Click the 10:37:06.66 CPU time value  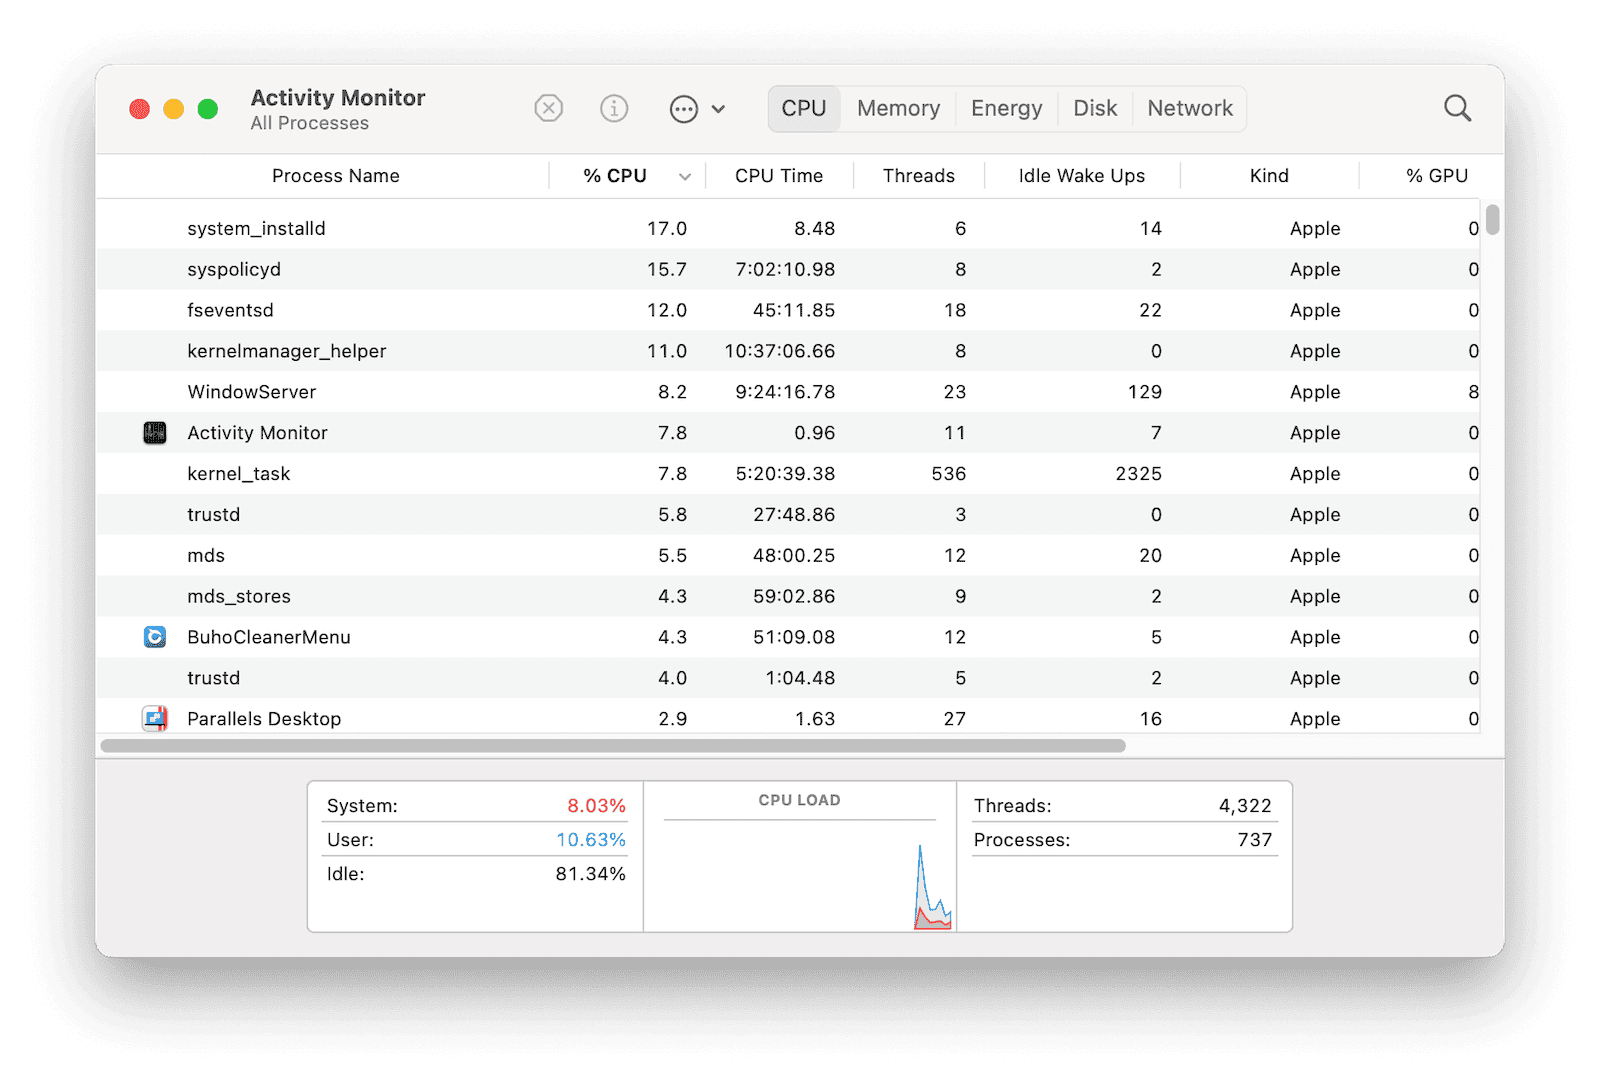click(x=780, y=352)
